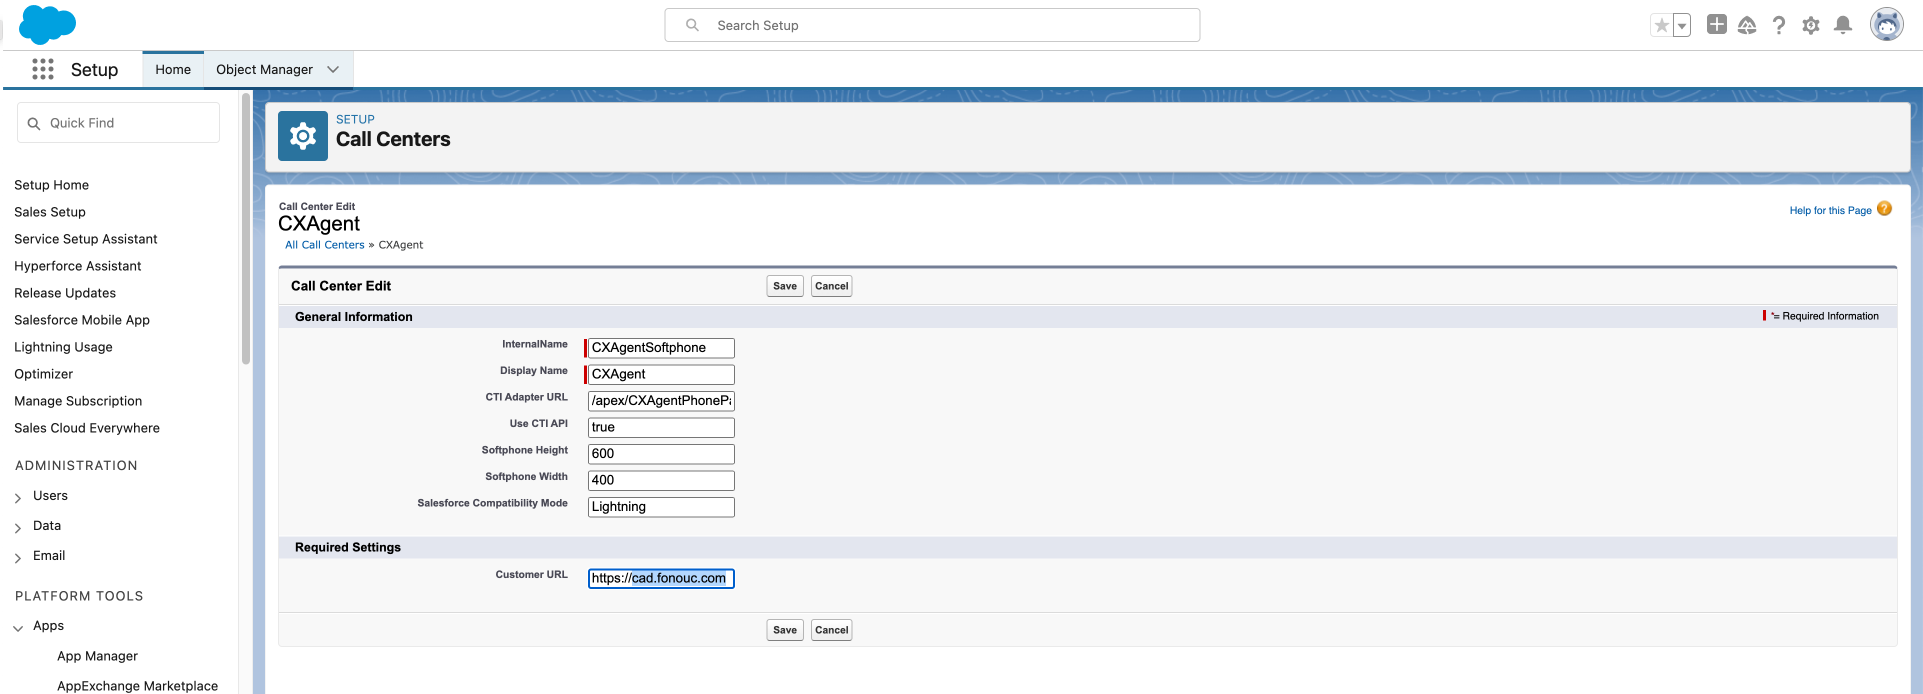Switch to the Home tab

click(x=173, y=69)
